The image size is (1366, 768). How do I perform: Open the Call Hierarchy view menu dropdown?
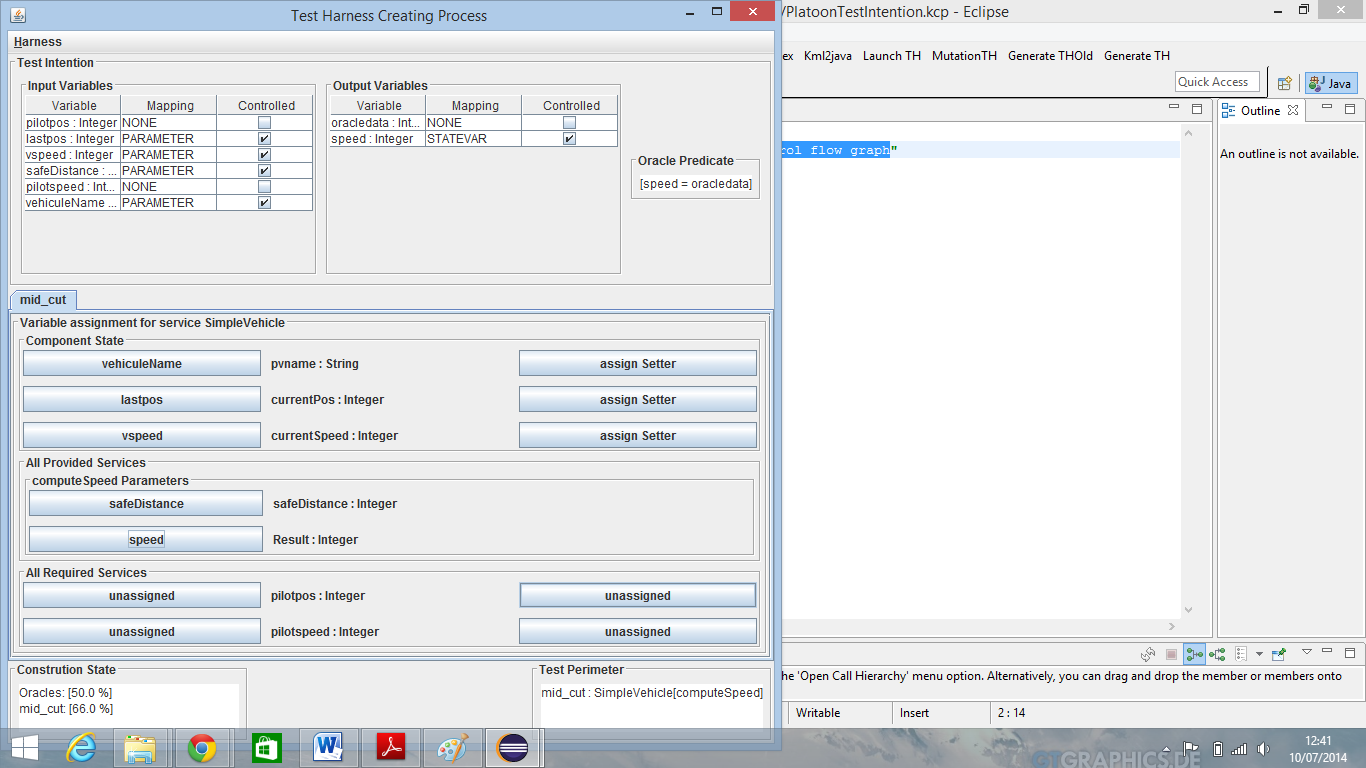coord(1306,653)
